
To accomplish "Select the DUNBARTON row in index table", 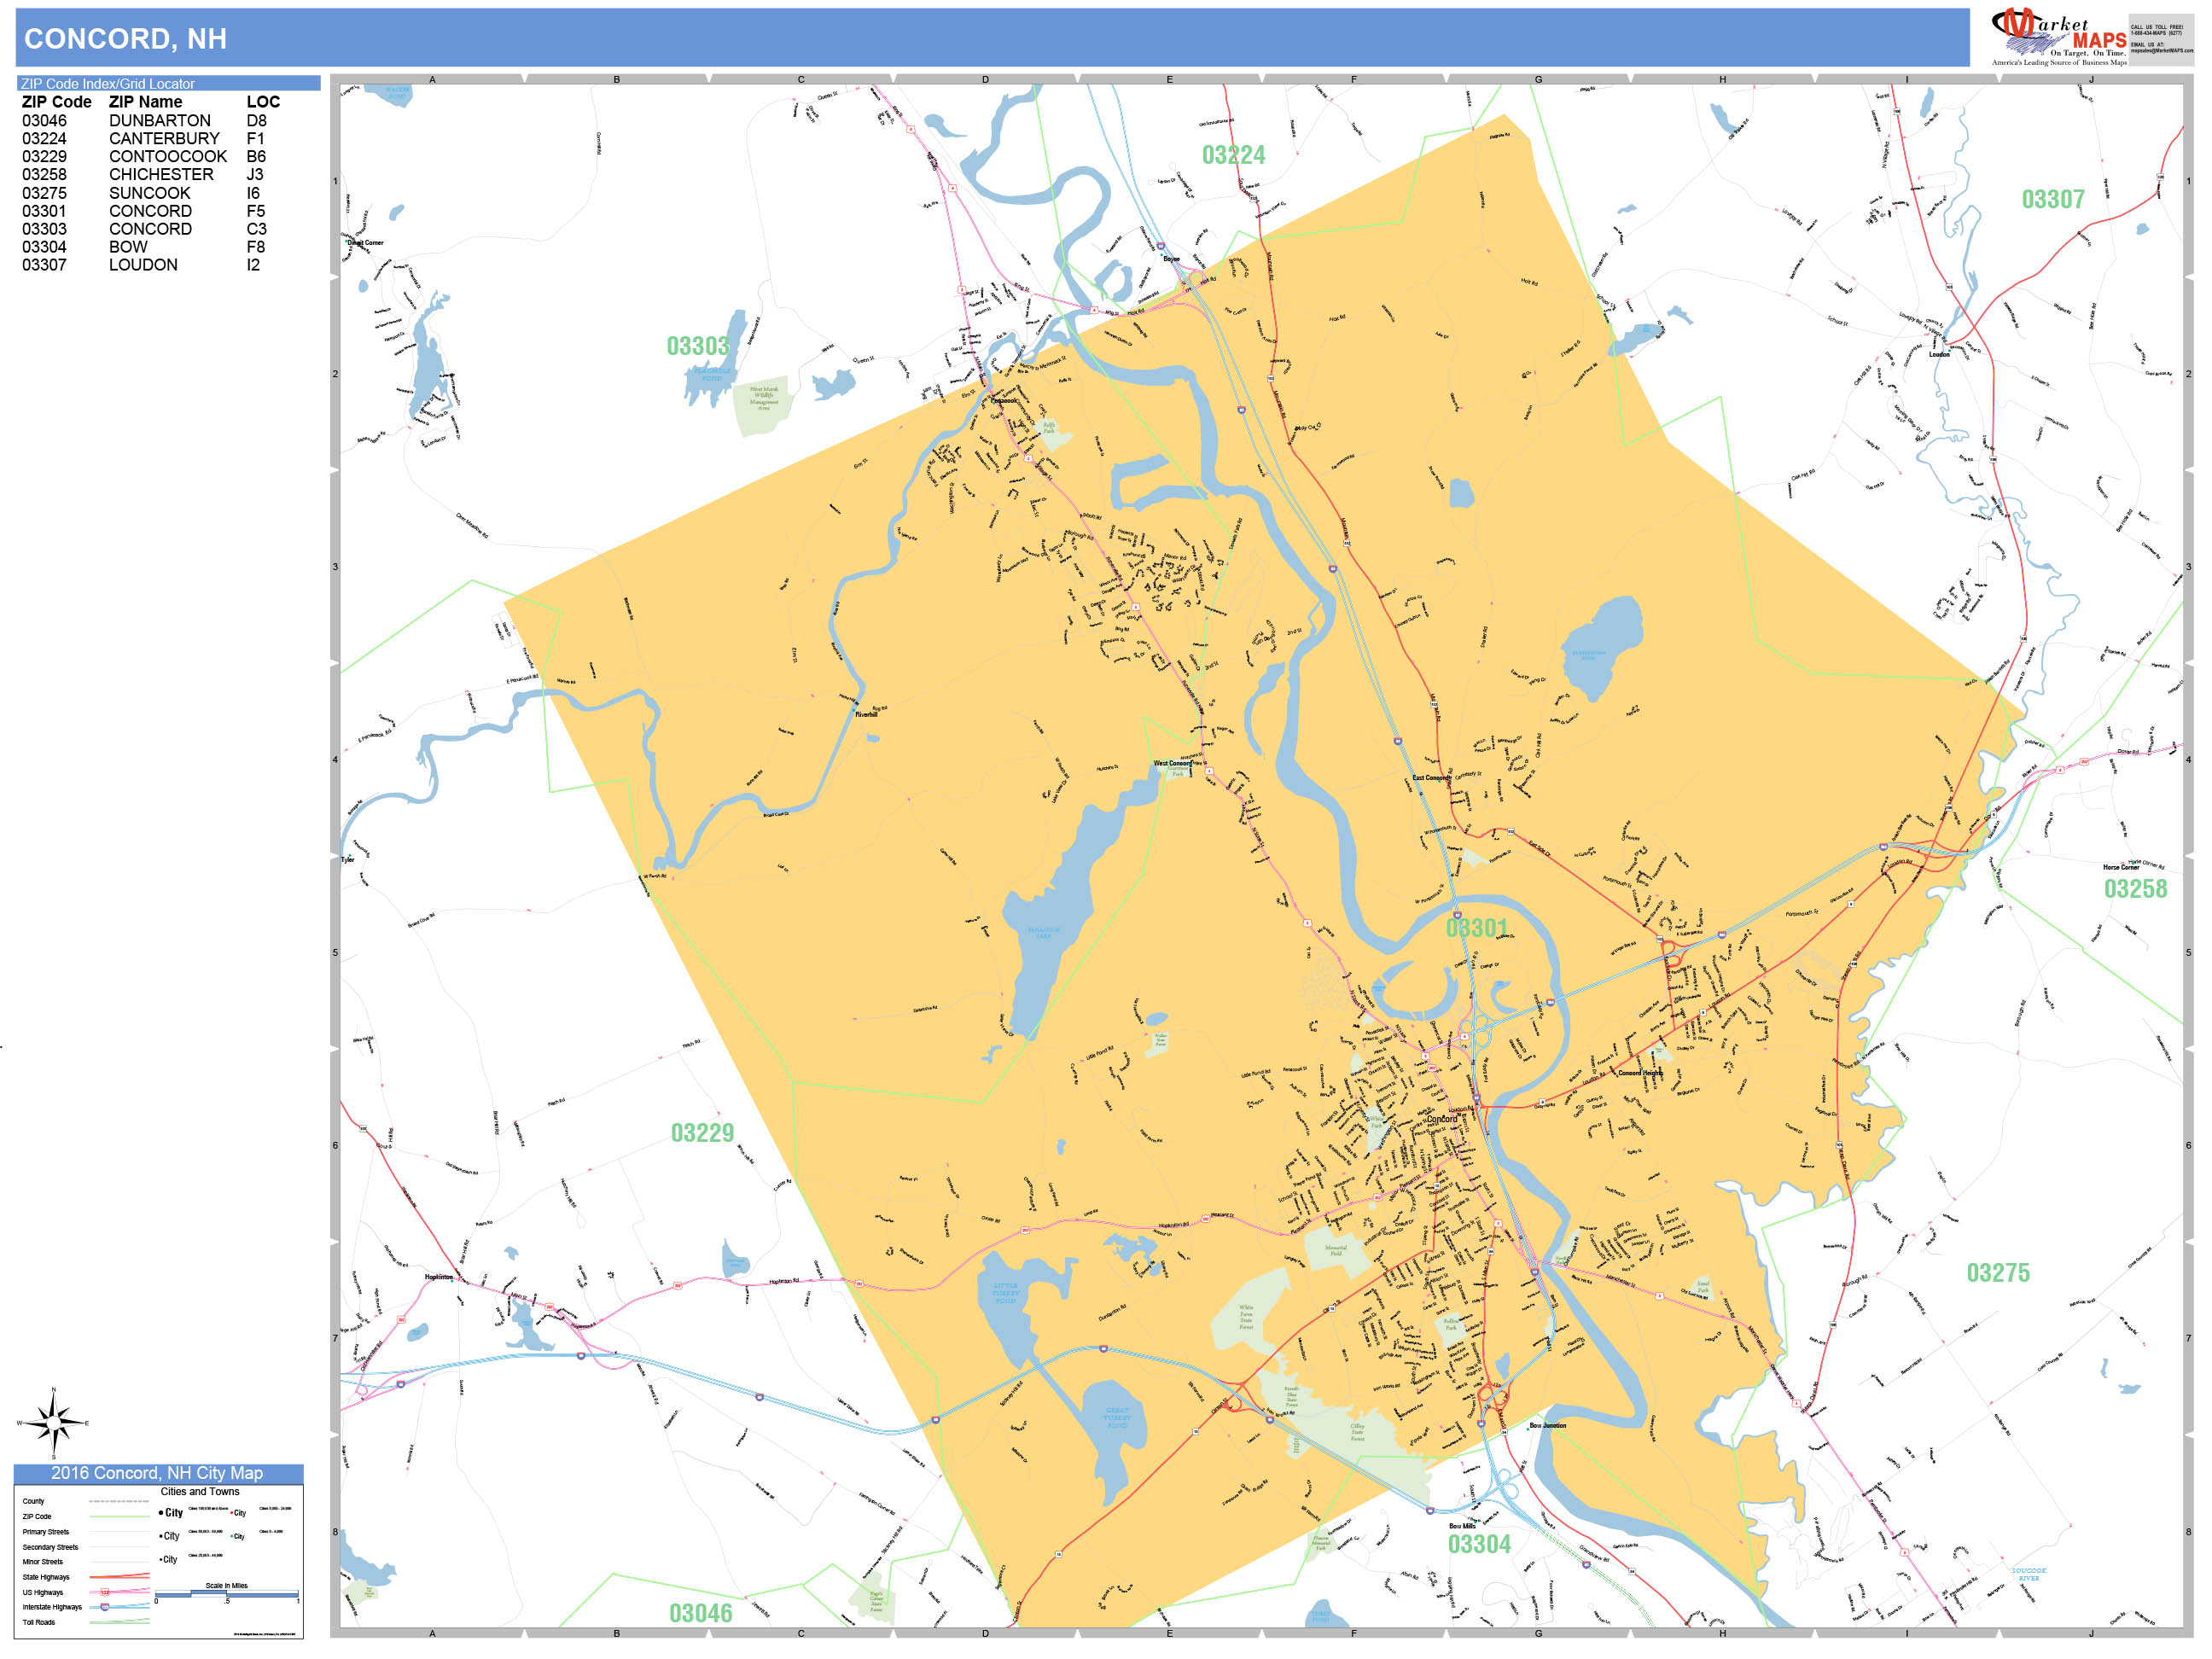I will [x=145, y=121].
